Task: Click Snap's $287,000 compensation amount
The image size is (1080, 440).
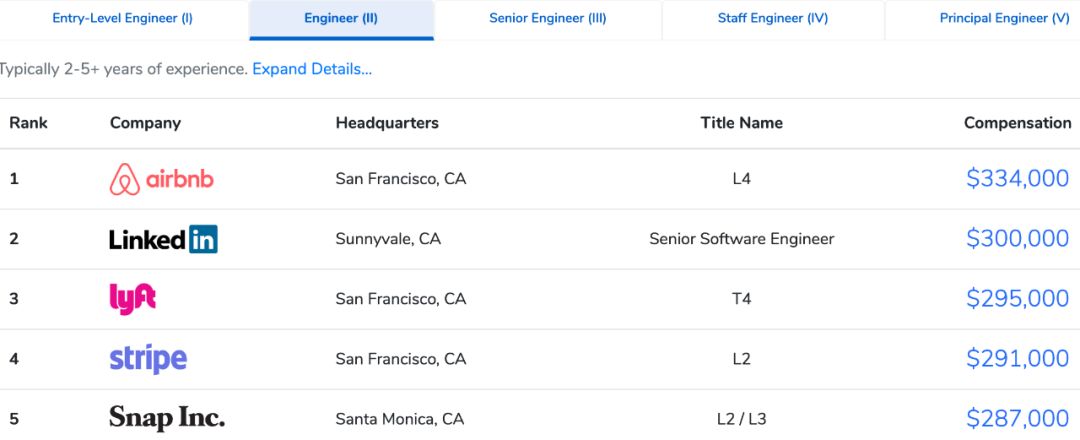Action: pyautogui.click(x=1017, y=419)
